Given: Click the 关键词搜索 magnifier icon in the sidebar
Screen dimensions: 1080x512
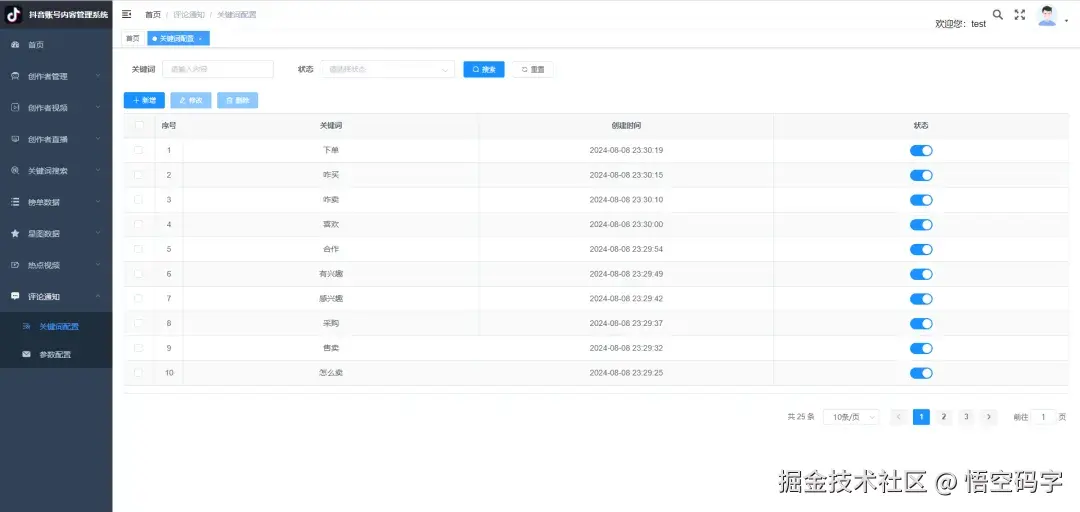Looking at the screenshot, I should [15, 170].
